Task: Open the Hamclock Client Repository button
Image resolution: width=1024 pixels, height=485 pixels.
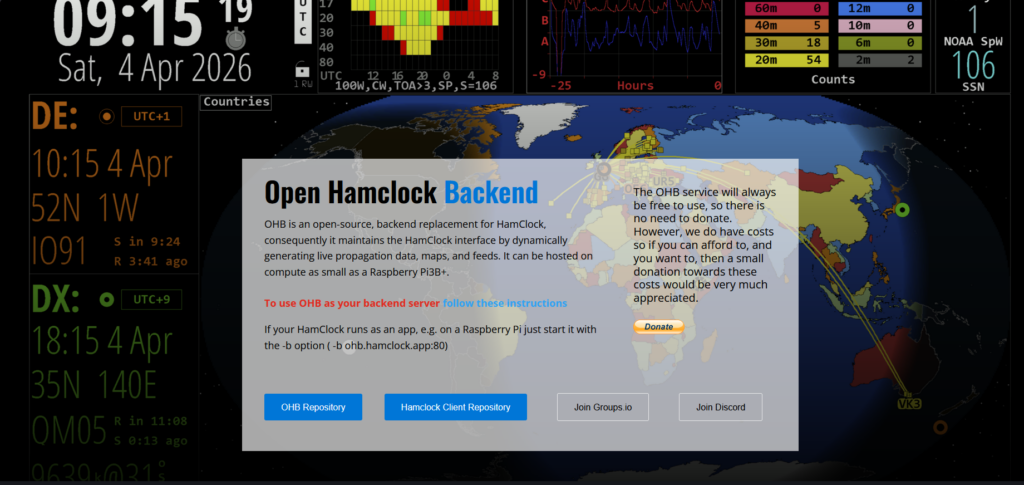Action: pos(455,407)
